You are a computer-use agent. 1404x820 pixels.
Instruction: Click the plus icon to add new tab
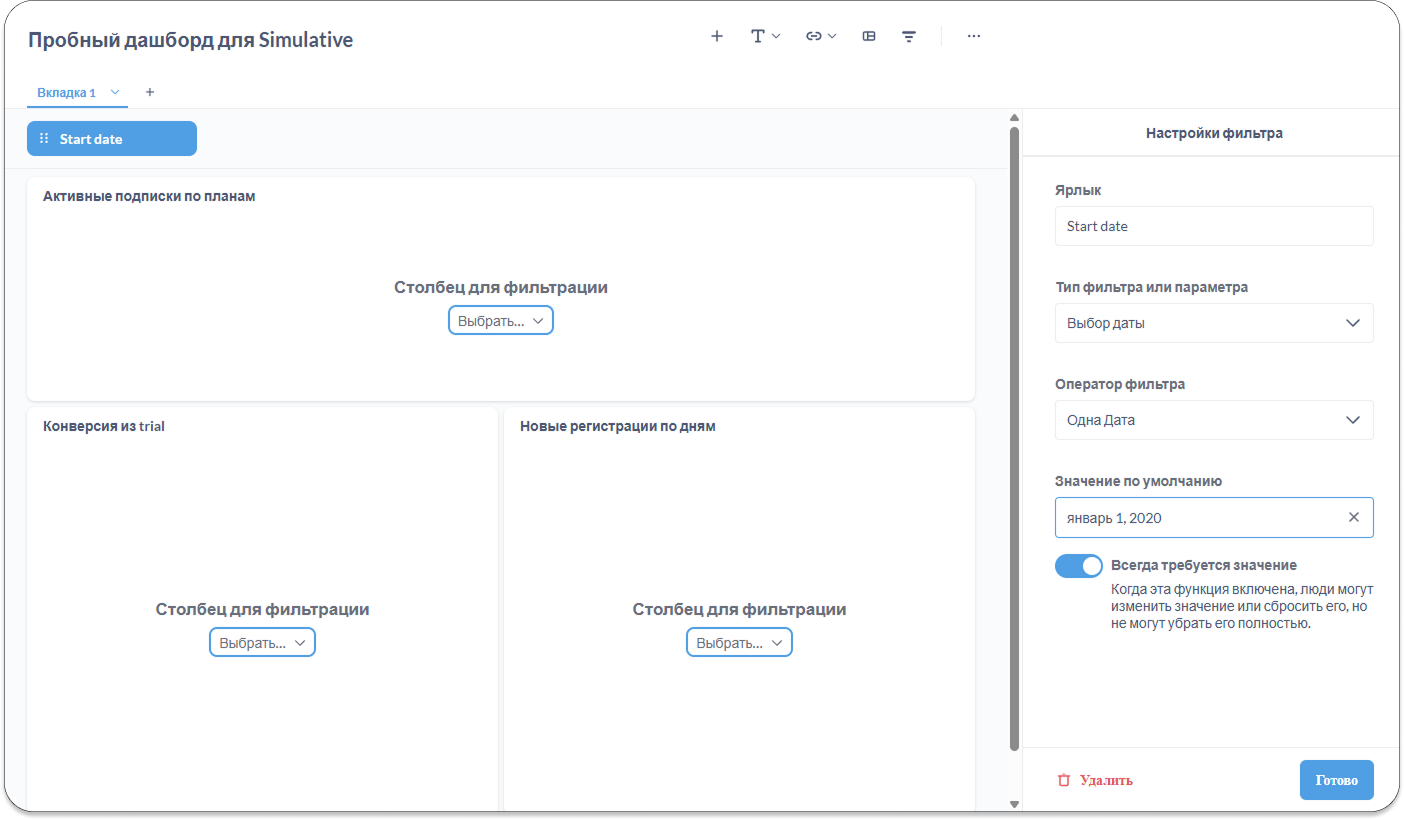[150, 92]
